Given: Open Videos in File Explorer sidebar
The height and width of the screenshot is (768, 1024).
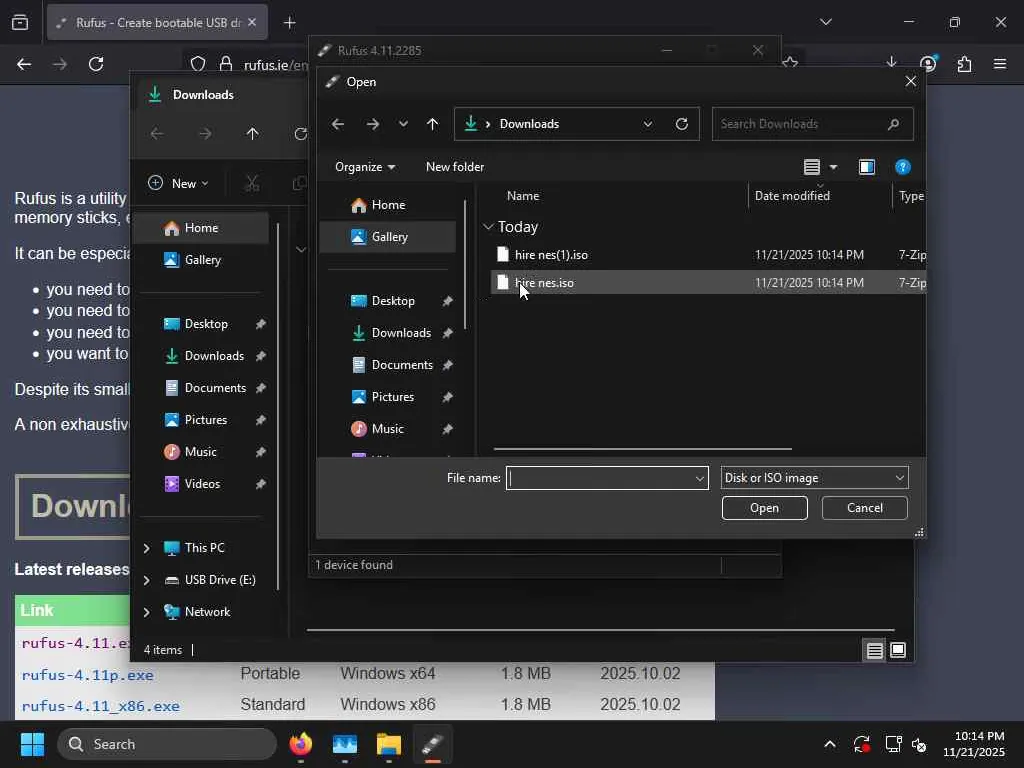Looking at the screenshot, I should pos(202,484).
